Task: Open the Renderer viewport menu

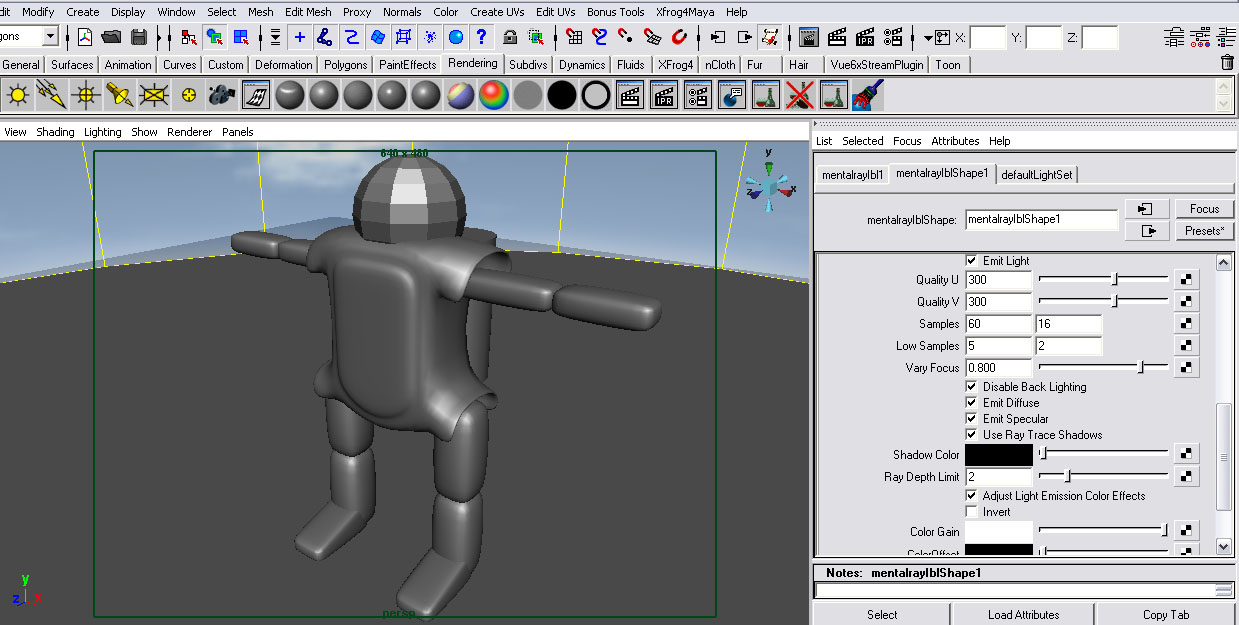Action: click(x=189, y=132)
